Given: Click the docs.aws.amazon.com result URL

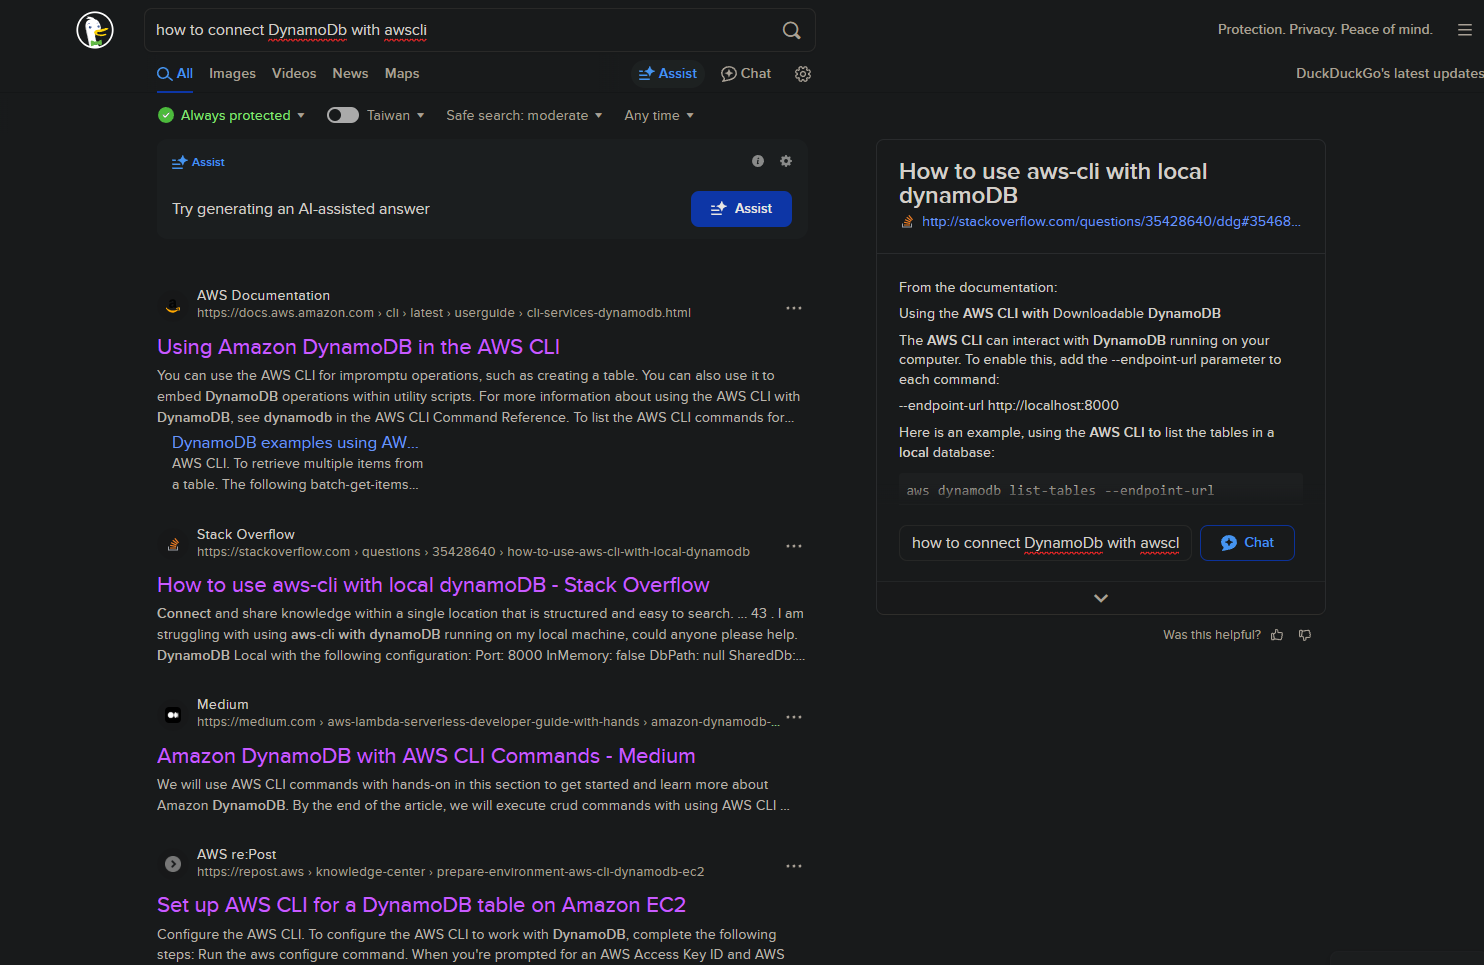Looking at the screenshot, I should coord(444,313).
